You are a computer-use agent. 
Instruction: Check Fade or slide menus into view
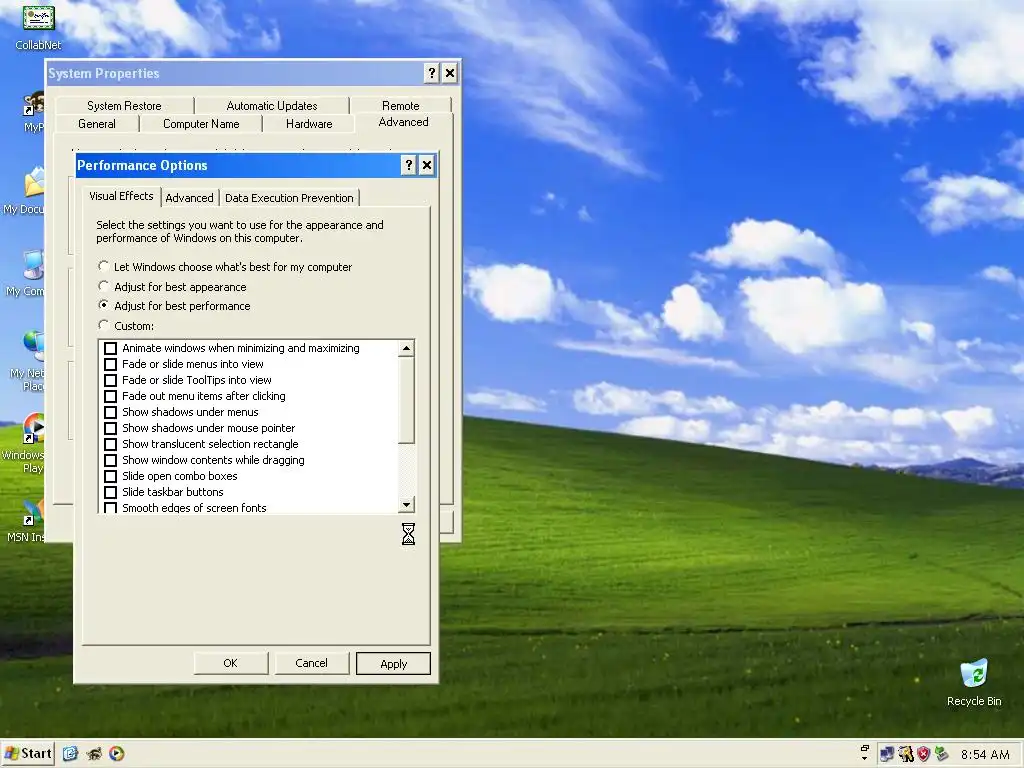tap(110, 364)
